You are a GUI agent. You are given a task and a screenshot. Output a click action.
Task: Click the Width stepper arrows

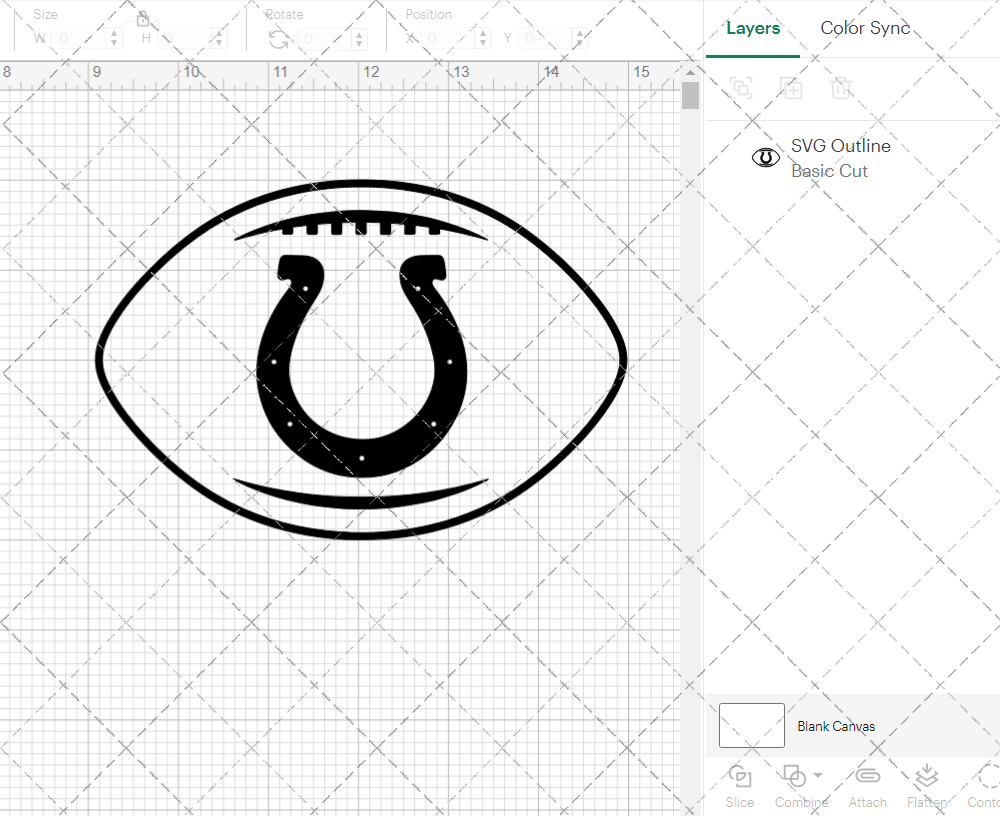point(114,39)
